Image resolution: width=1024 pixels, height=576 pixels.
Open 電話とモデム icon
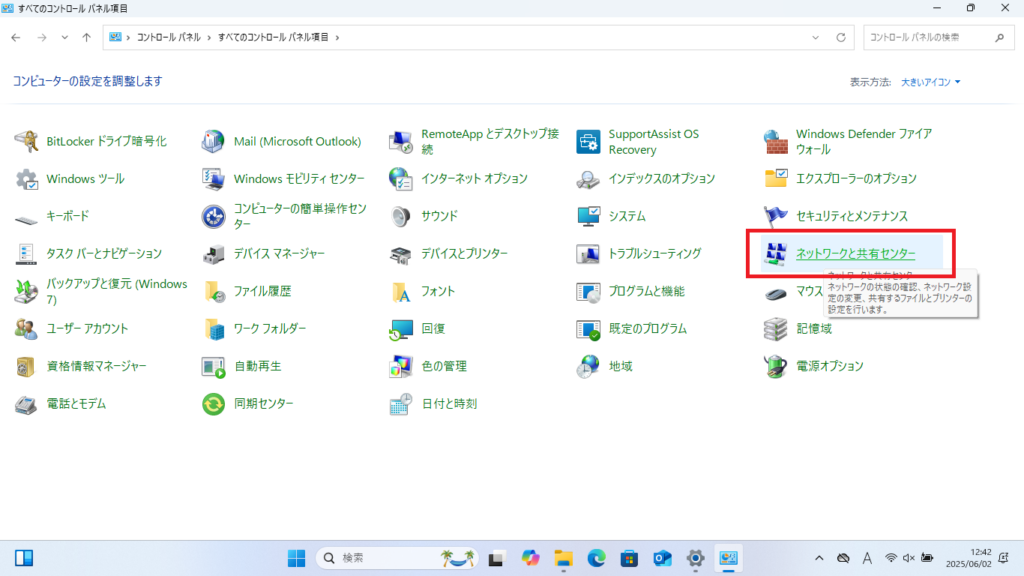[x=27, y=404]
